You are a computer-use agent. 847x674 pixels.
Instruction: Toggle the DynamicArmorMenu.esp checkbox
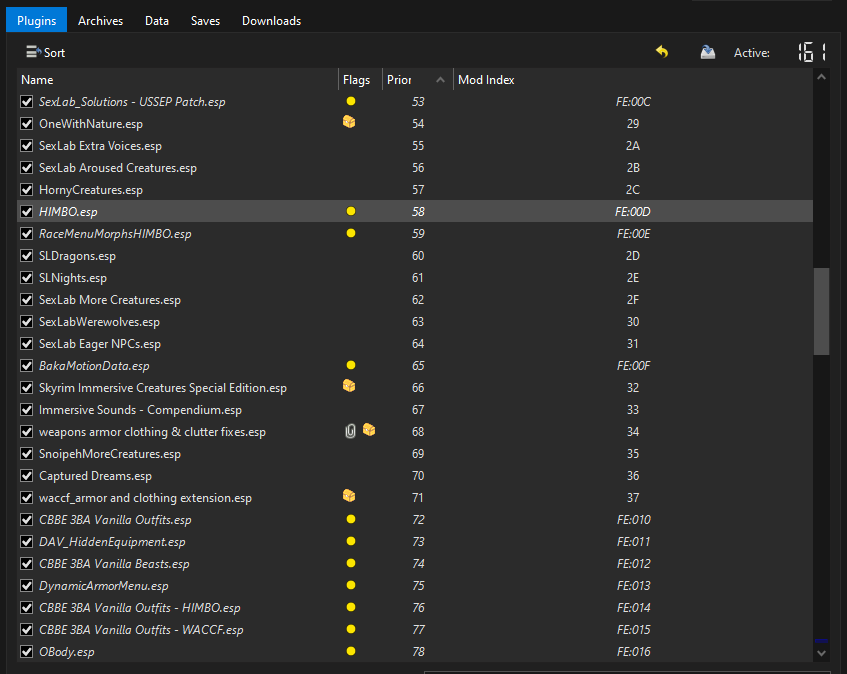26,585
